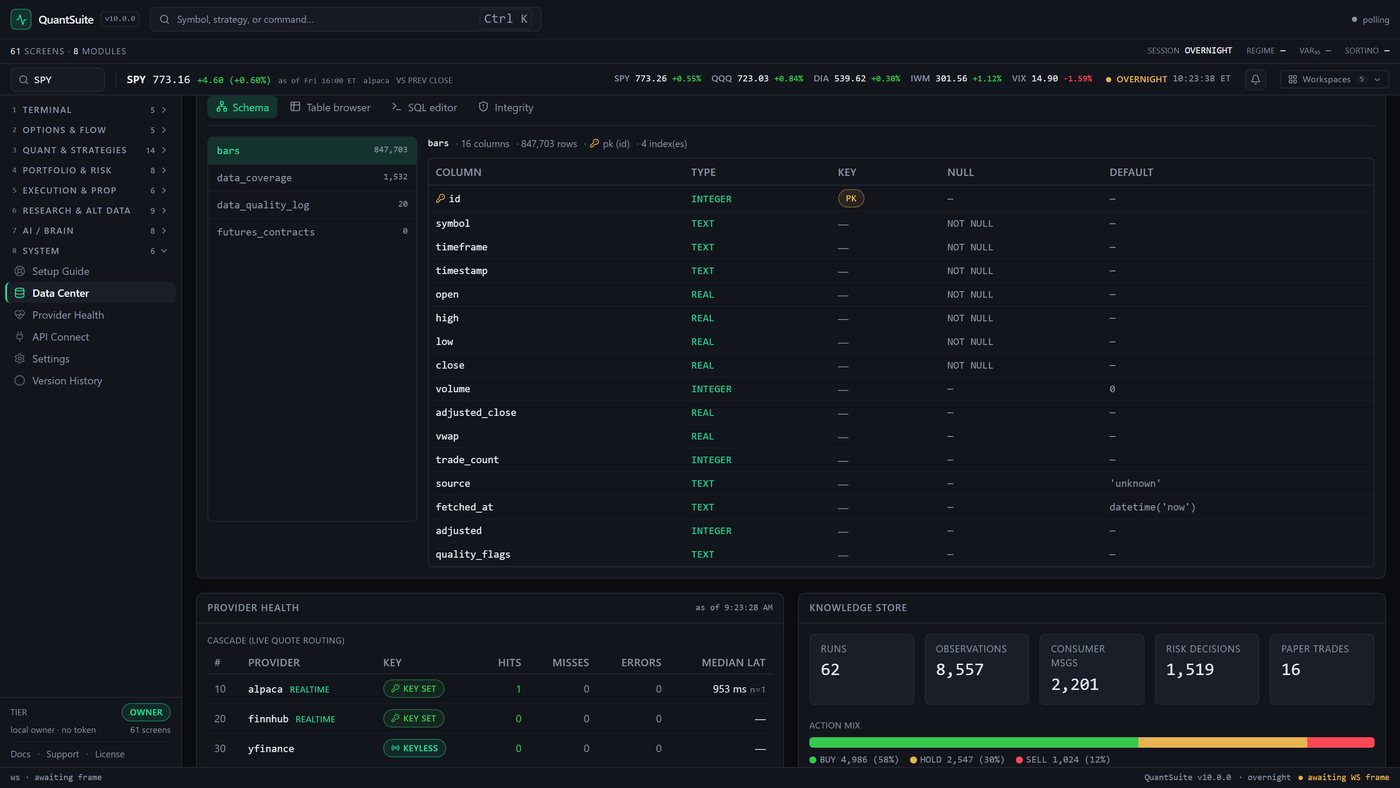Select the bars table in list
This screenshot has height=788, width=1400.
(312, 150)
